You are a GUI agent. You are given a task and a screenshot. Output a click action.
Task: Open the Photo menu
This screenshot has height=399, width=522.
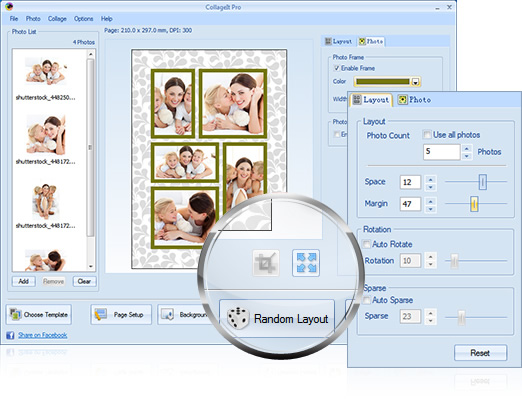pyautogui.click(x=33, y=19)
